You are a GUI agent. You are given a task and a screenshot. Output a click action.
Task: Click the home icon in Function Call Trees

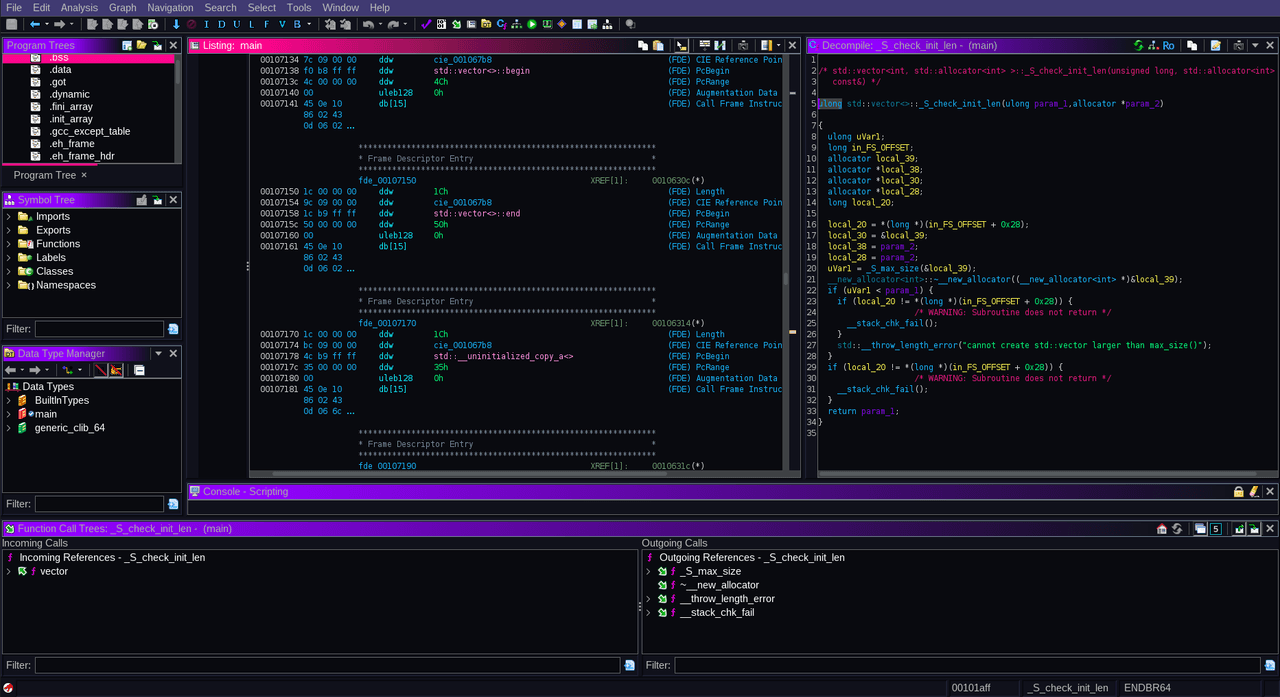pos(1161,529)
